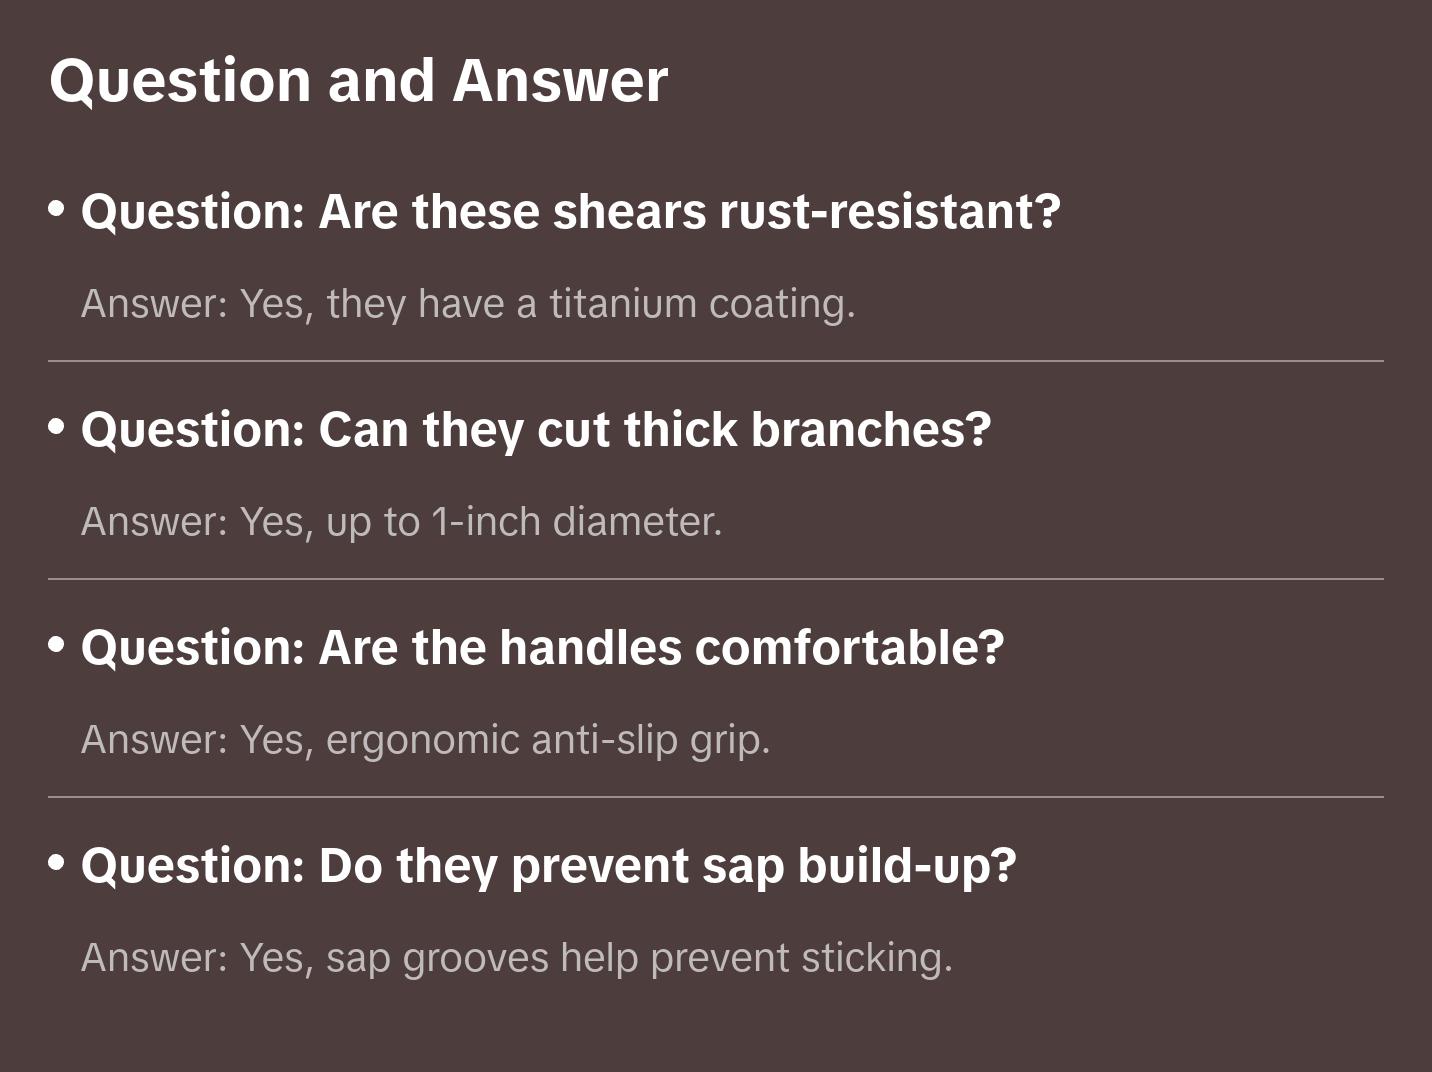
Task: Open the sap build-up question
Action: [548, 865]
